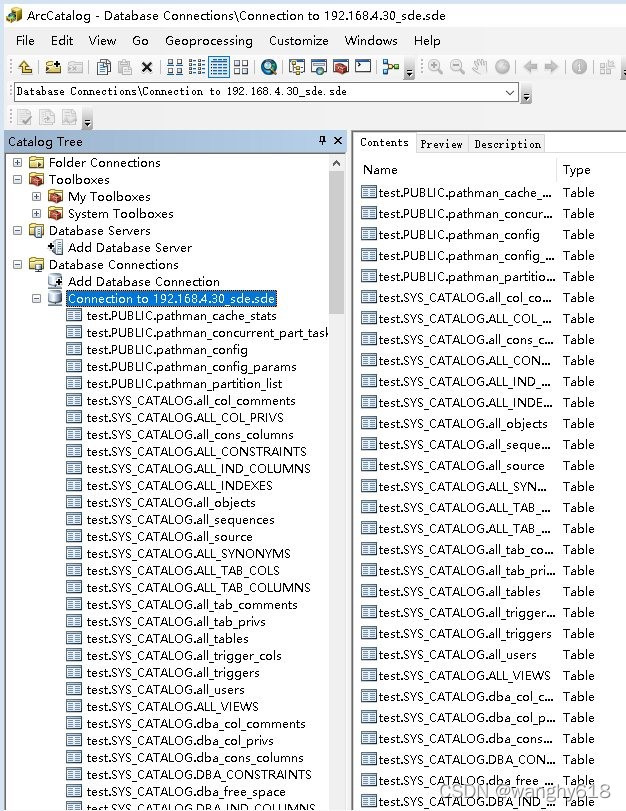Open the Go menu

click(140, 40)
